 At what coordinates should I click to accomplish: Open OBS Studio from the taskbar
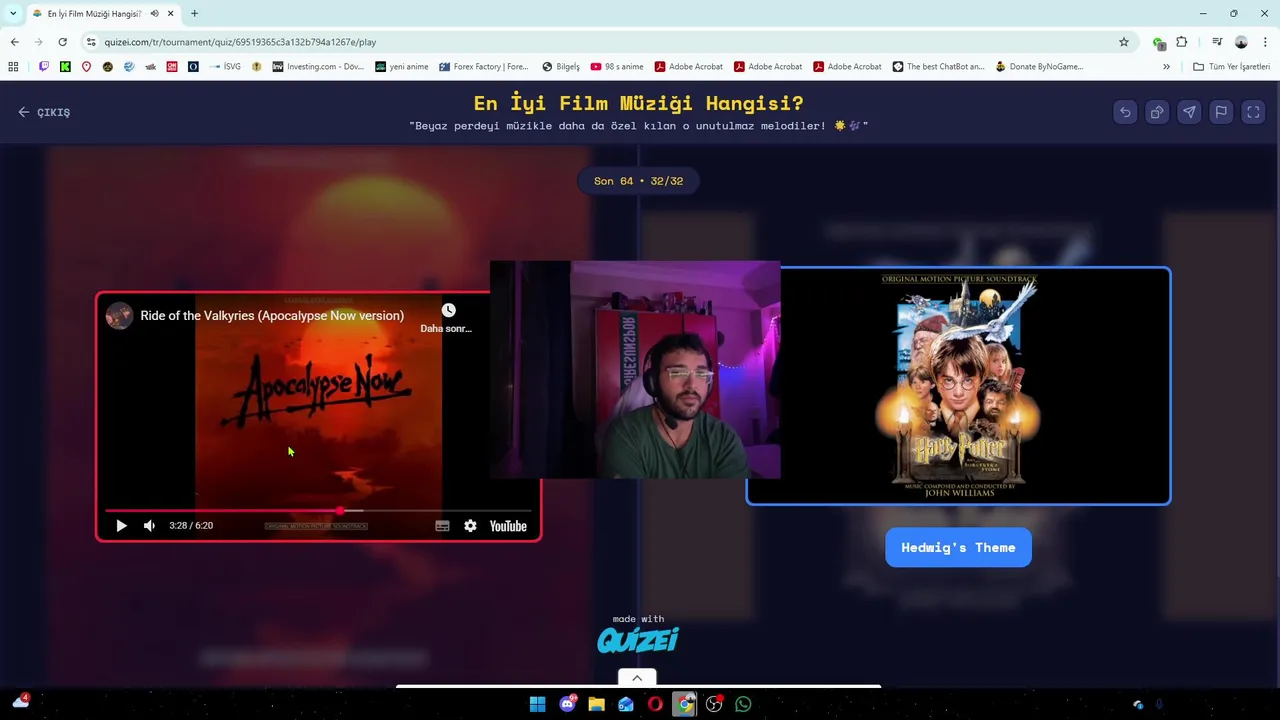pos(714,704)
